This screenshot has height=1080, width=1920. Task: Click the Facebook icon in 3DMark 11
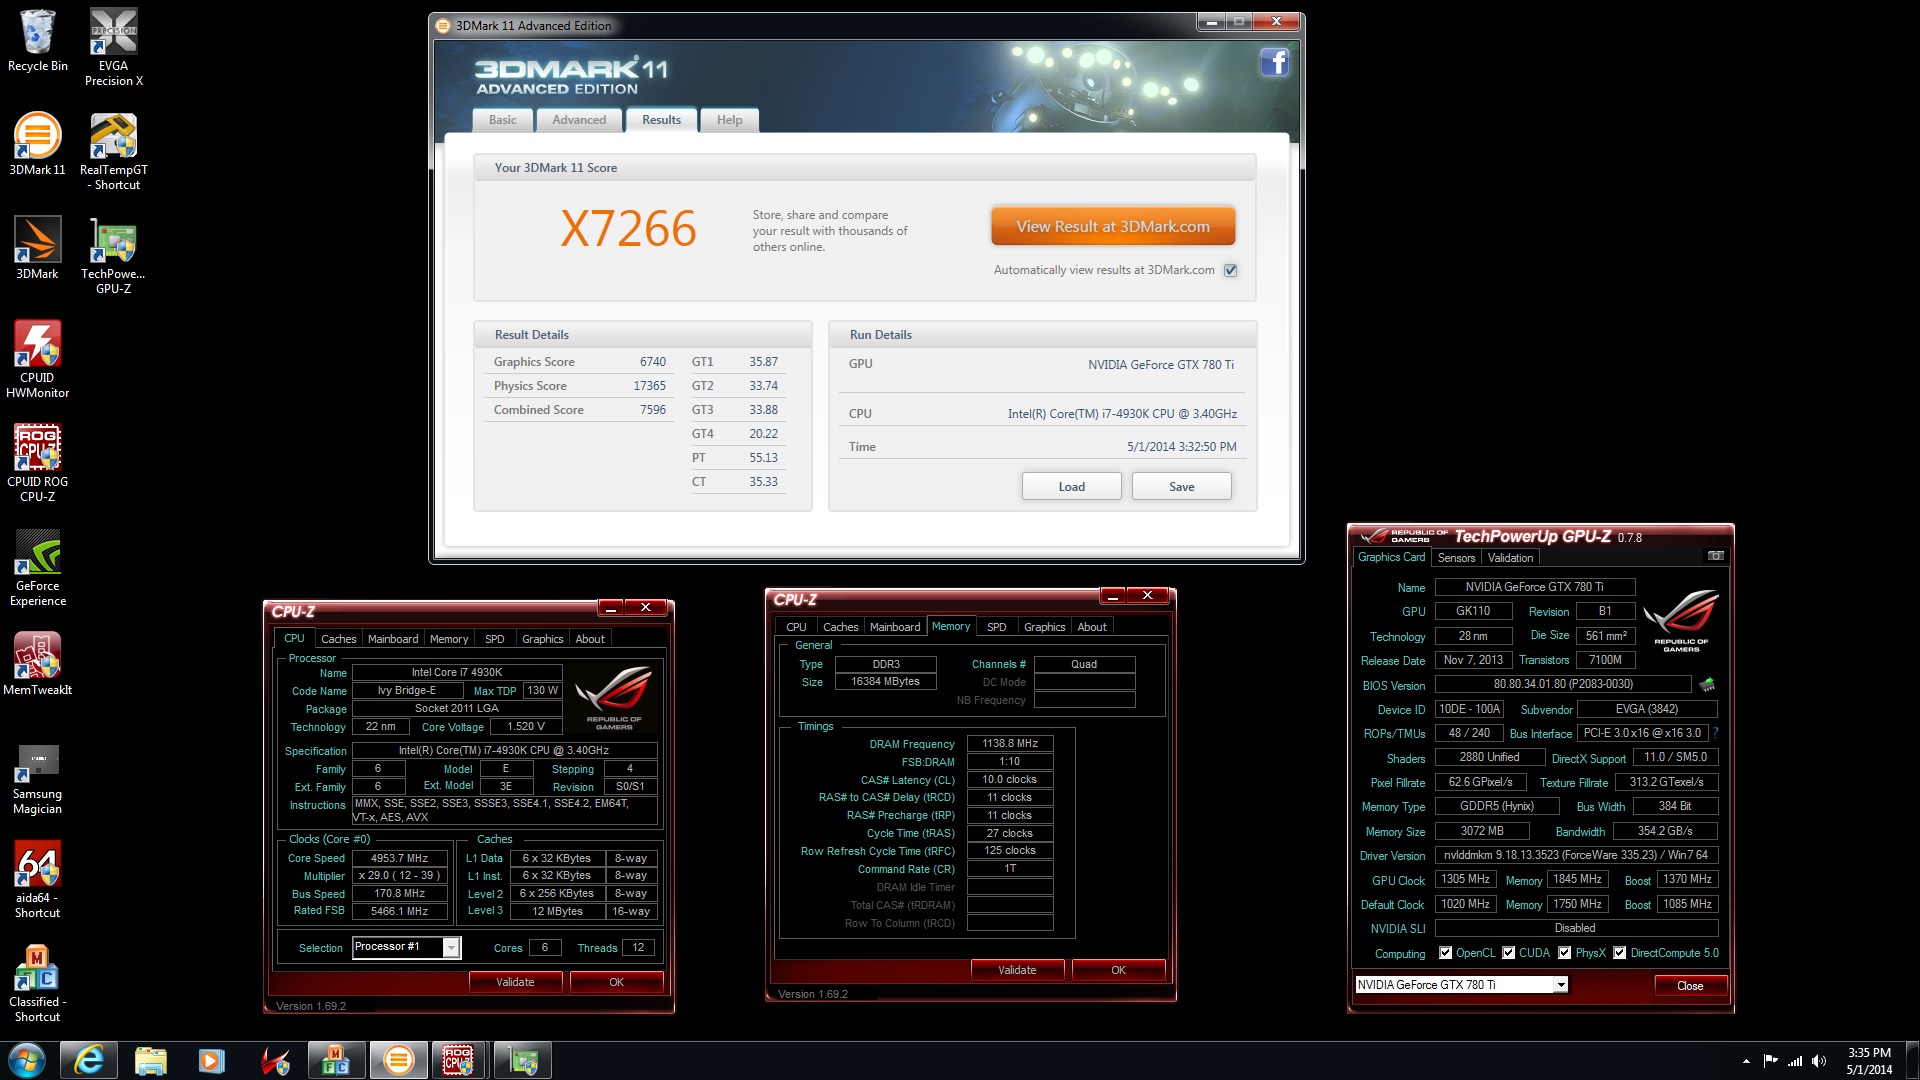1274,63
